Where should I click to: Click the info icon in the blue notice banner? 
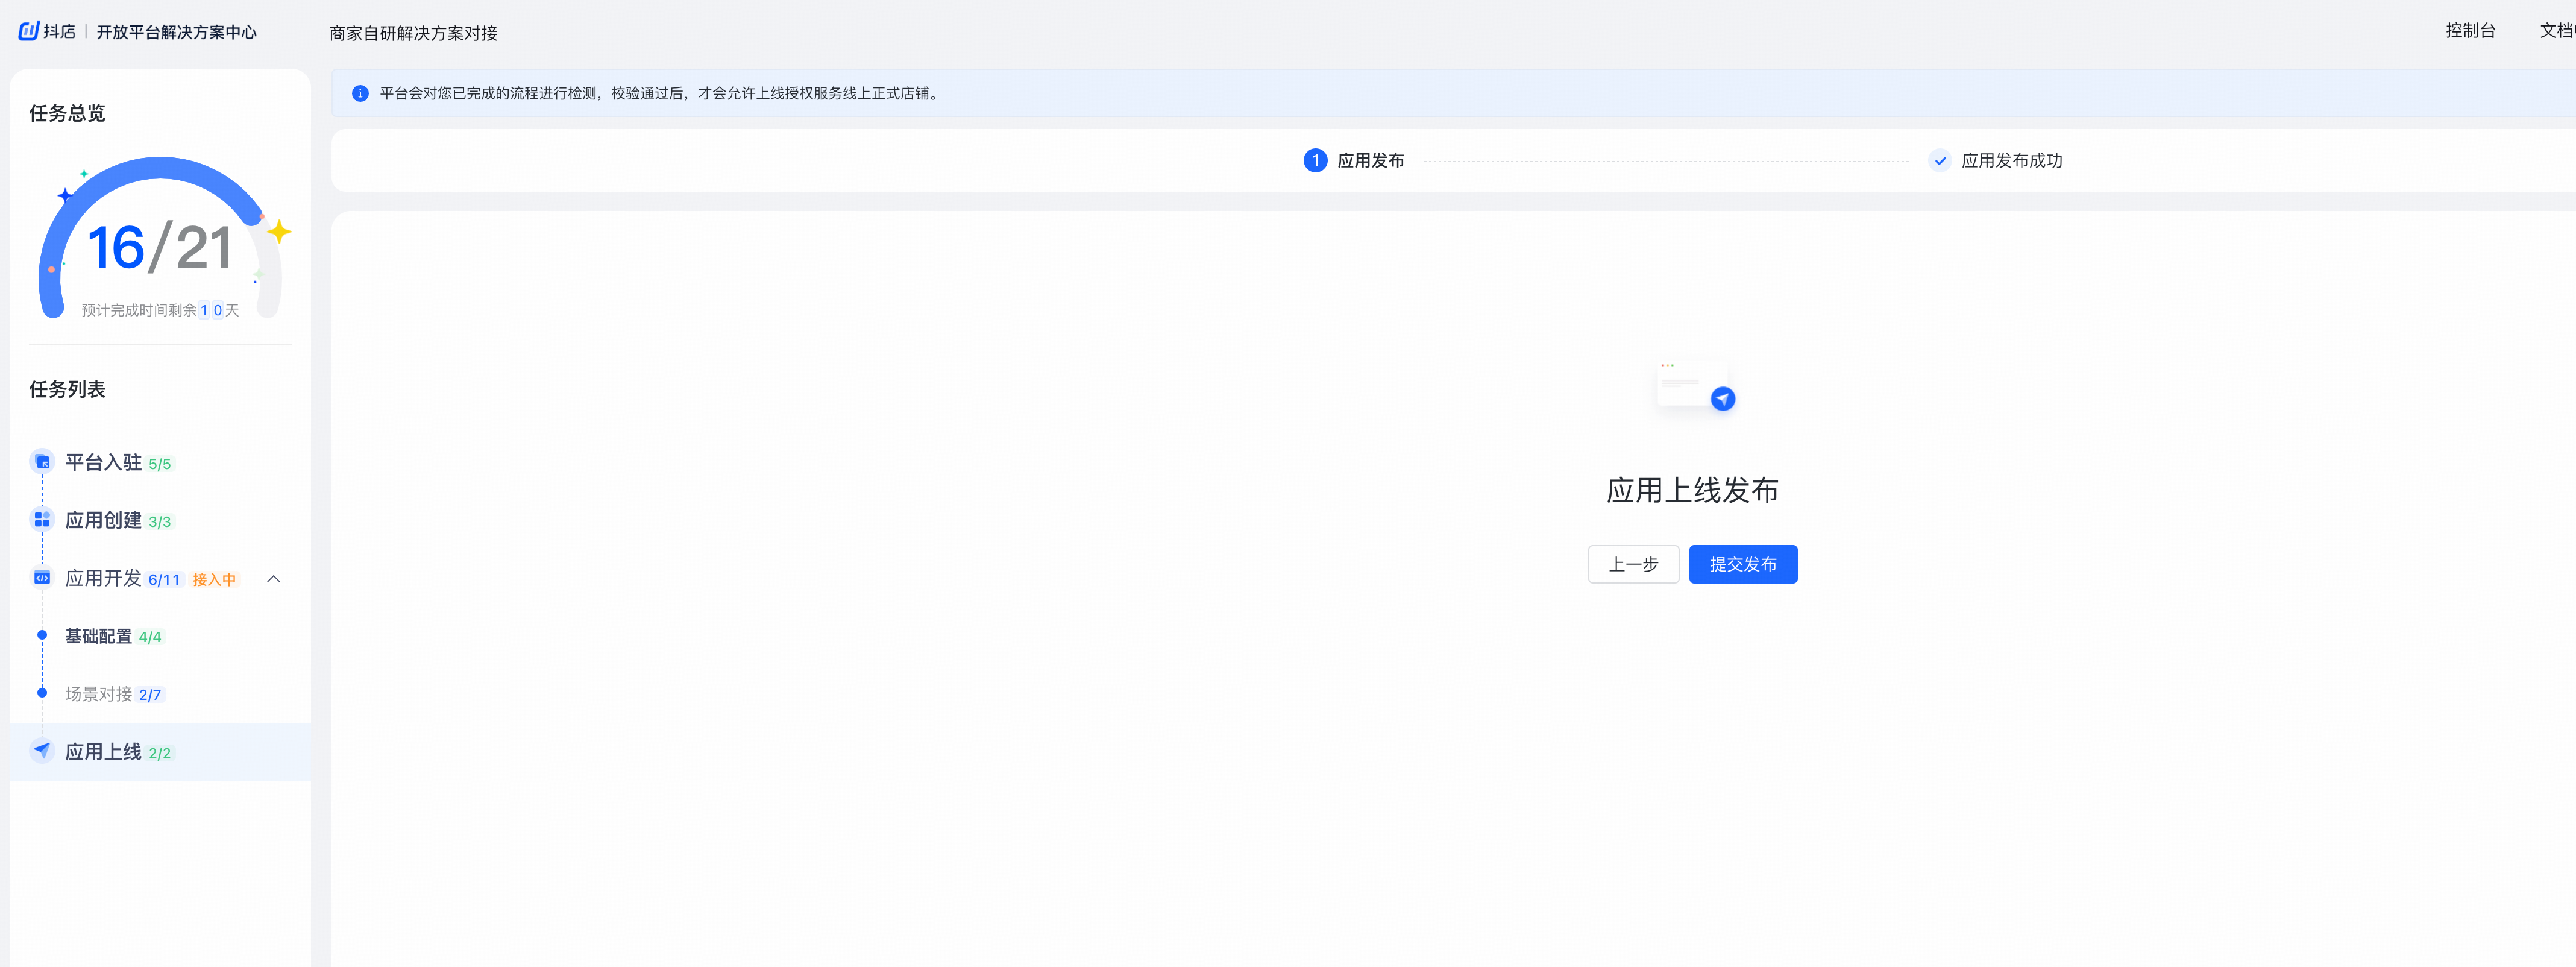click(360, 93)
